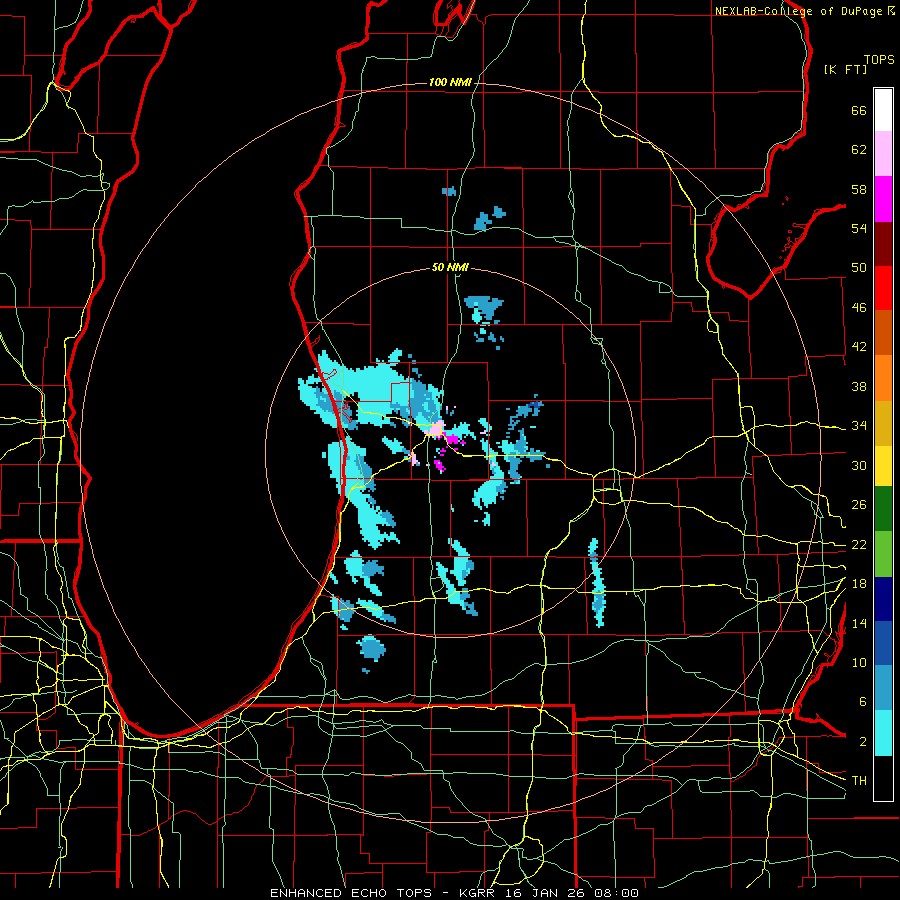This screenshot has height=900, width=900.
Task: Select the 38 legend value
Action: coord(859,386)
